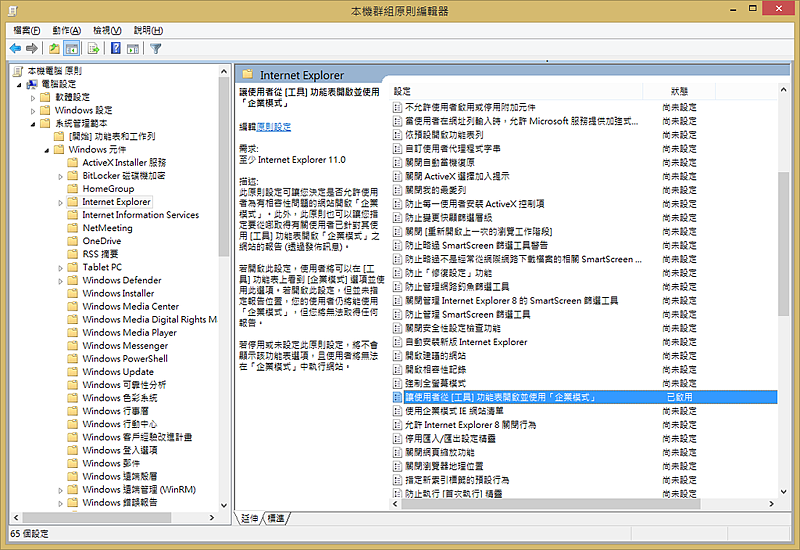The image size is (800, 550).
Task: Click the forward arrow toolbar icon
Action: (x=32, y=48)
